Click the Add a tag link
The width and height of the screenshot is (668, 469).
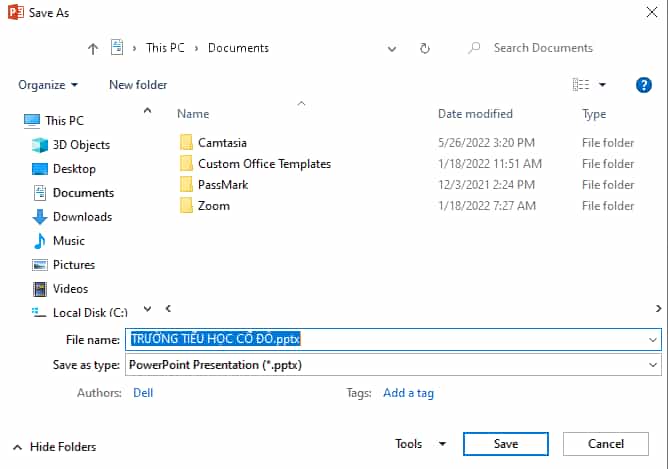pos(408,393)
